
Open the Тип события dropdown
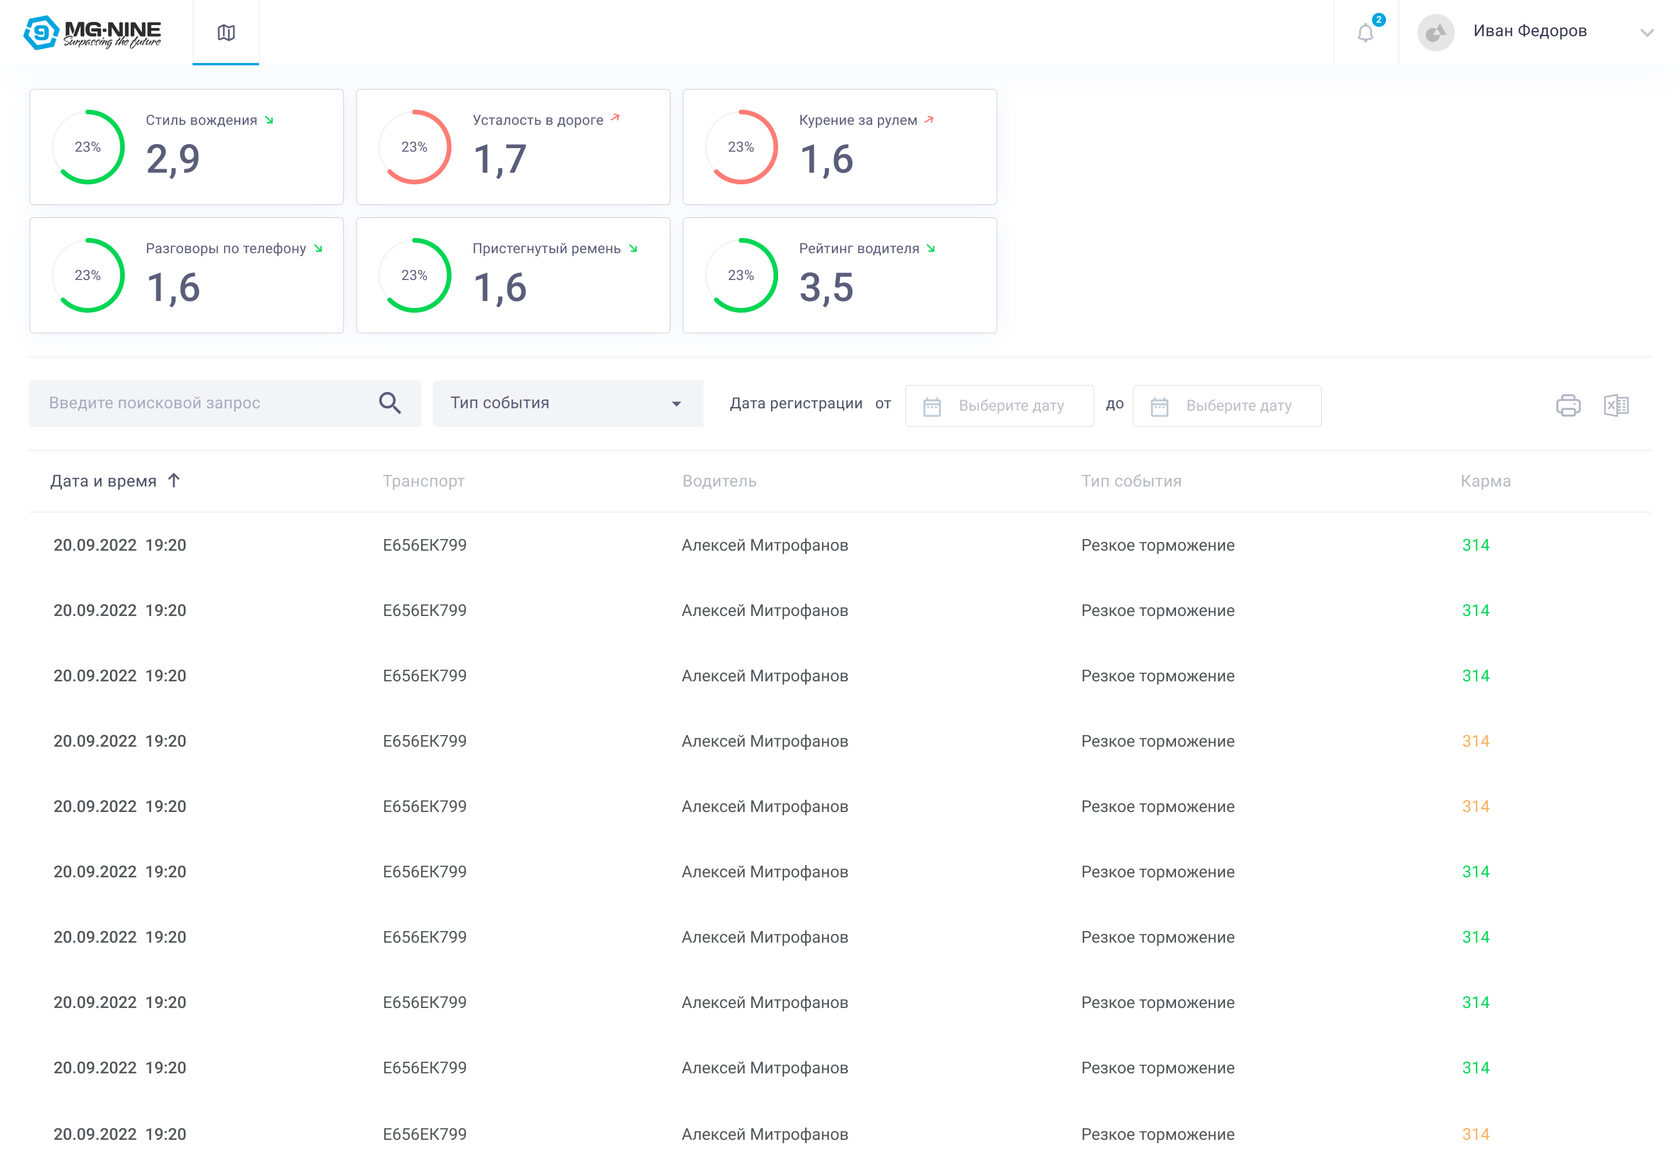[567, 403]
